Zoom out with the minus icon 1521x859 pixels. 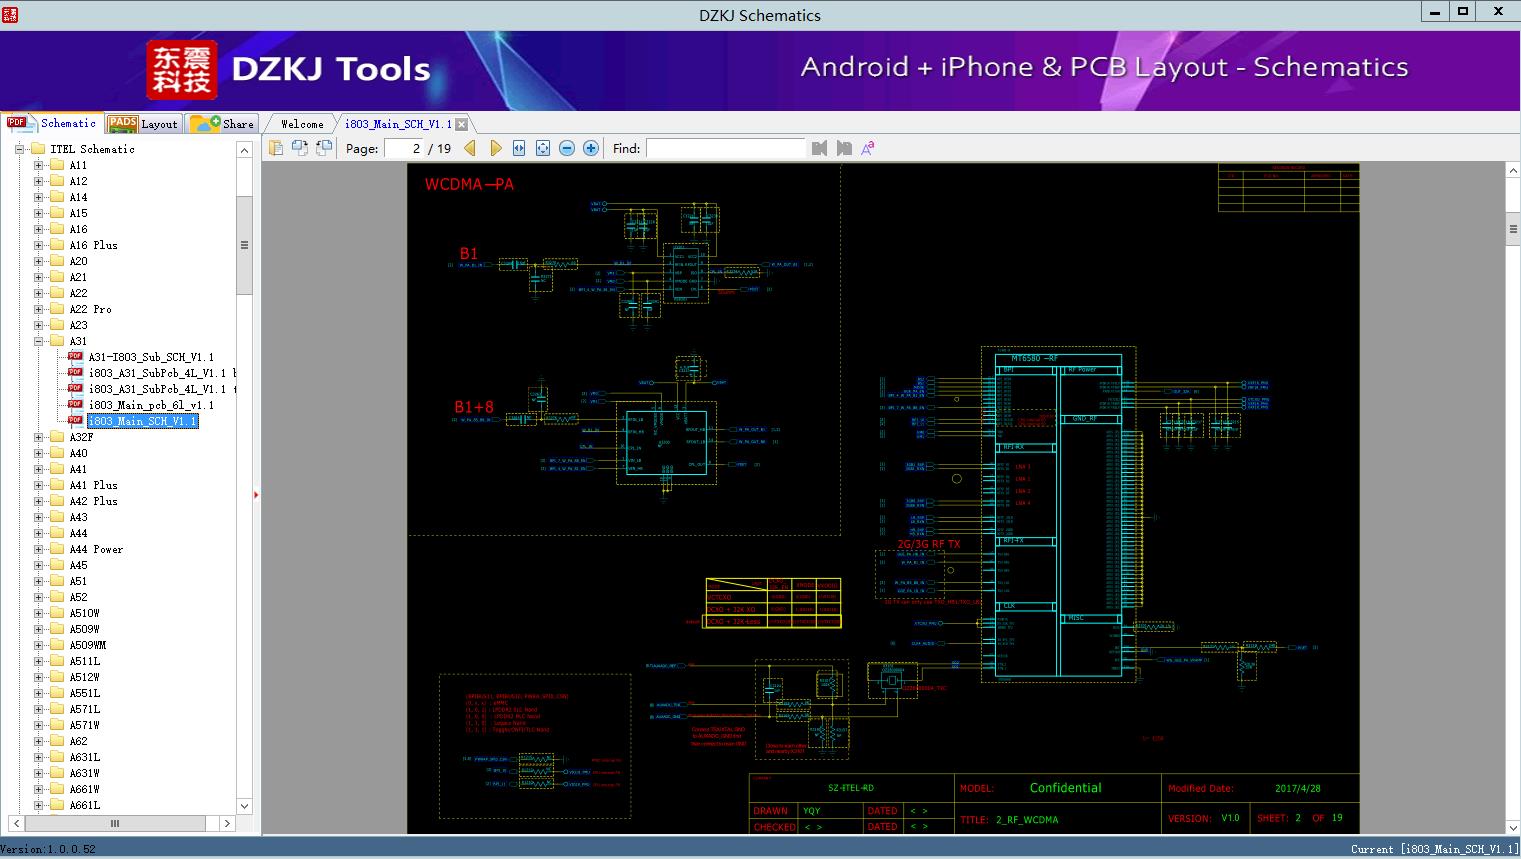(567, 148)
